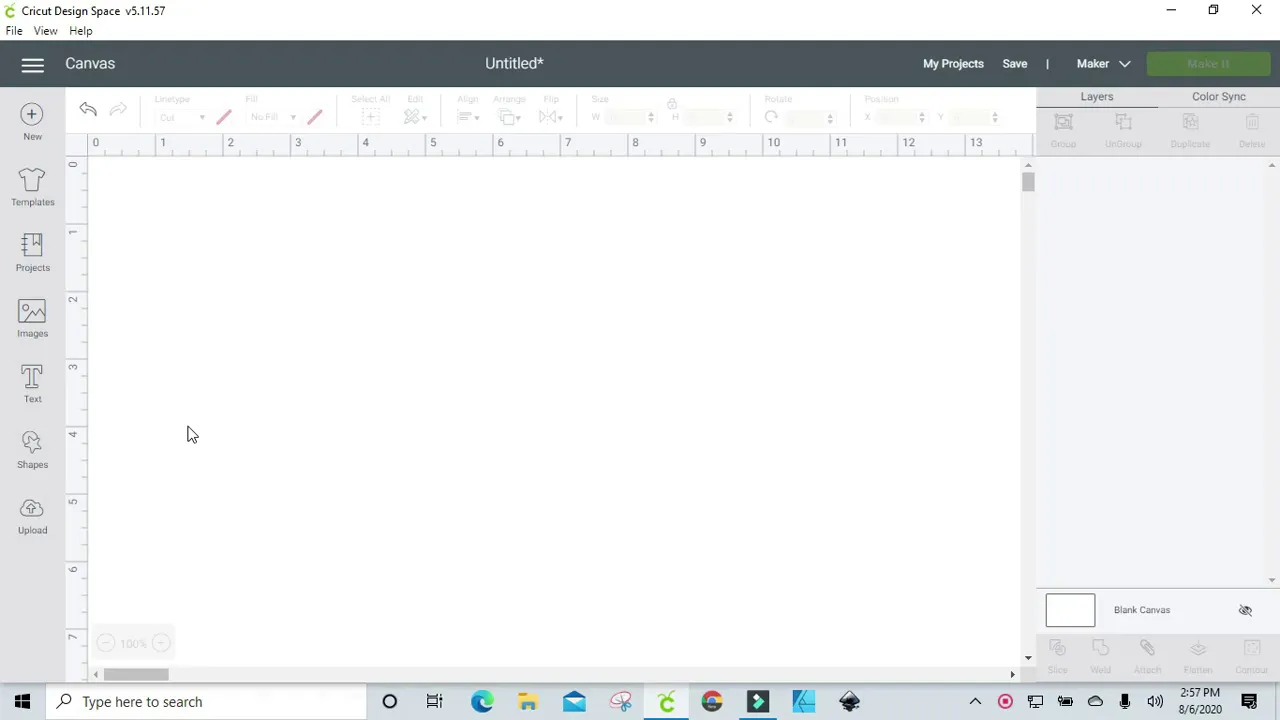The image size is (1280, 720).
Task: Click the canvas scroll-down arrow
Action: [1028, 658]
